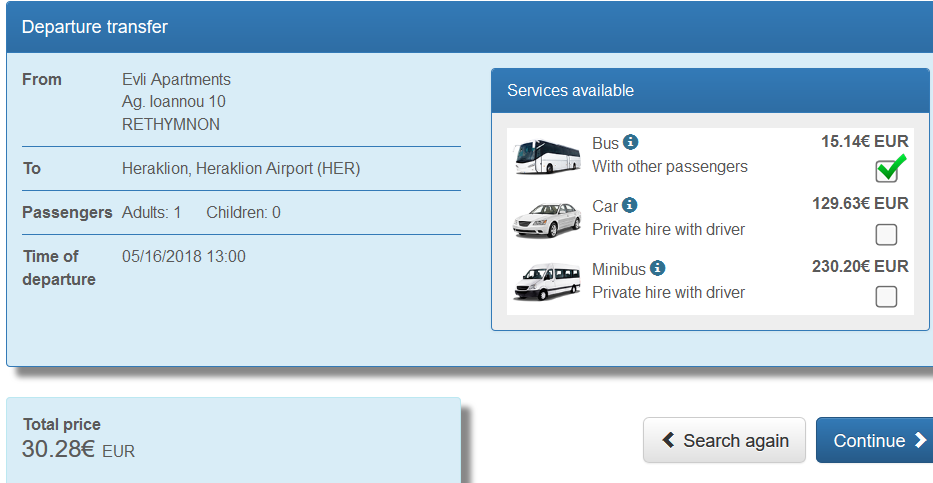The height and width of the screenshot is (483, 933).
Task: Click the Evli Apartments pickup name
Action: pyautogui.click(x=176, y=79)
